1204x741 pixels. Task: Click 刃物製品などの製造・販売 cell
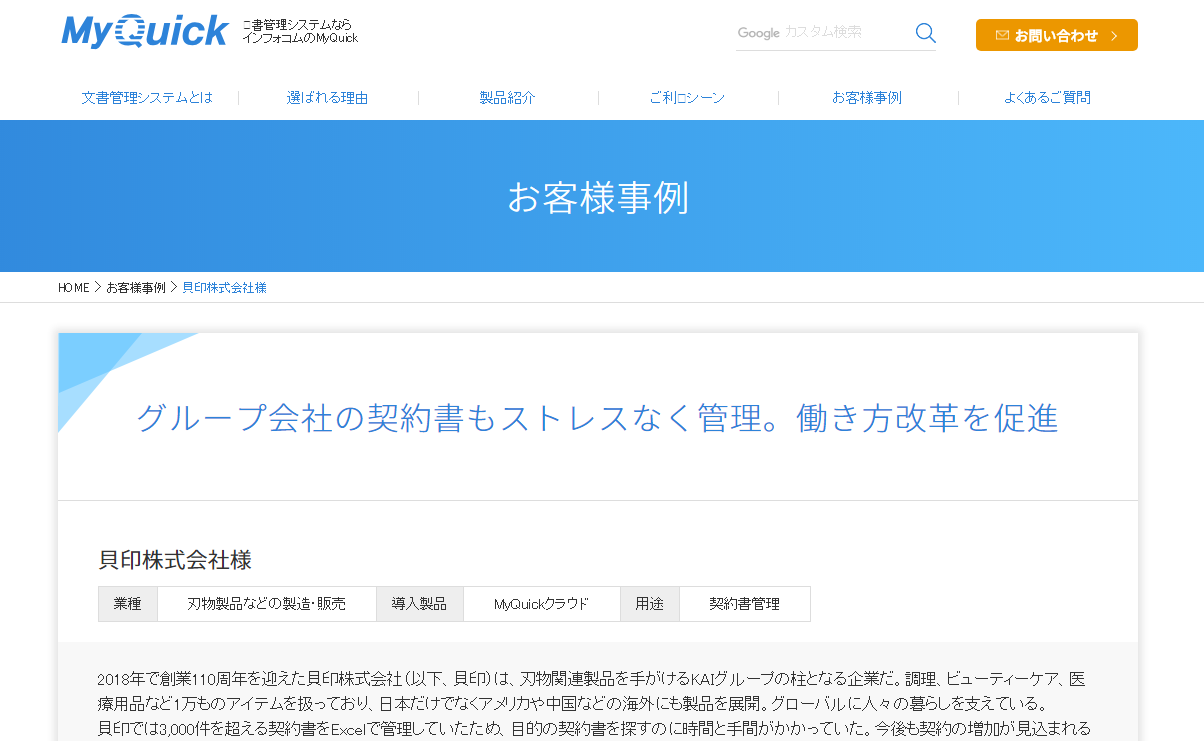[x=267, y=604]
